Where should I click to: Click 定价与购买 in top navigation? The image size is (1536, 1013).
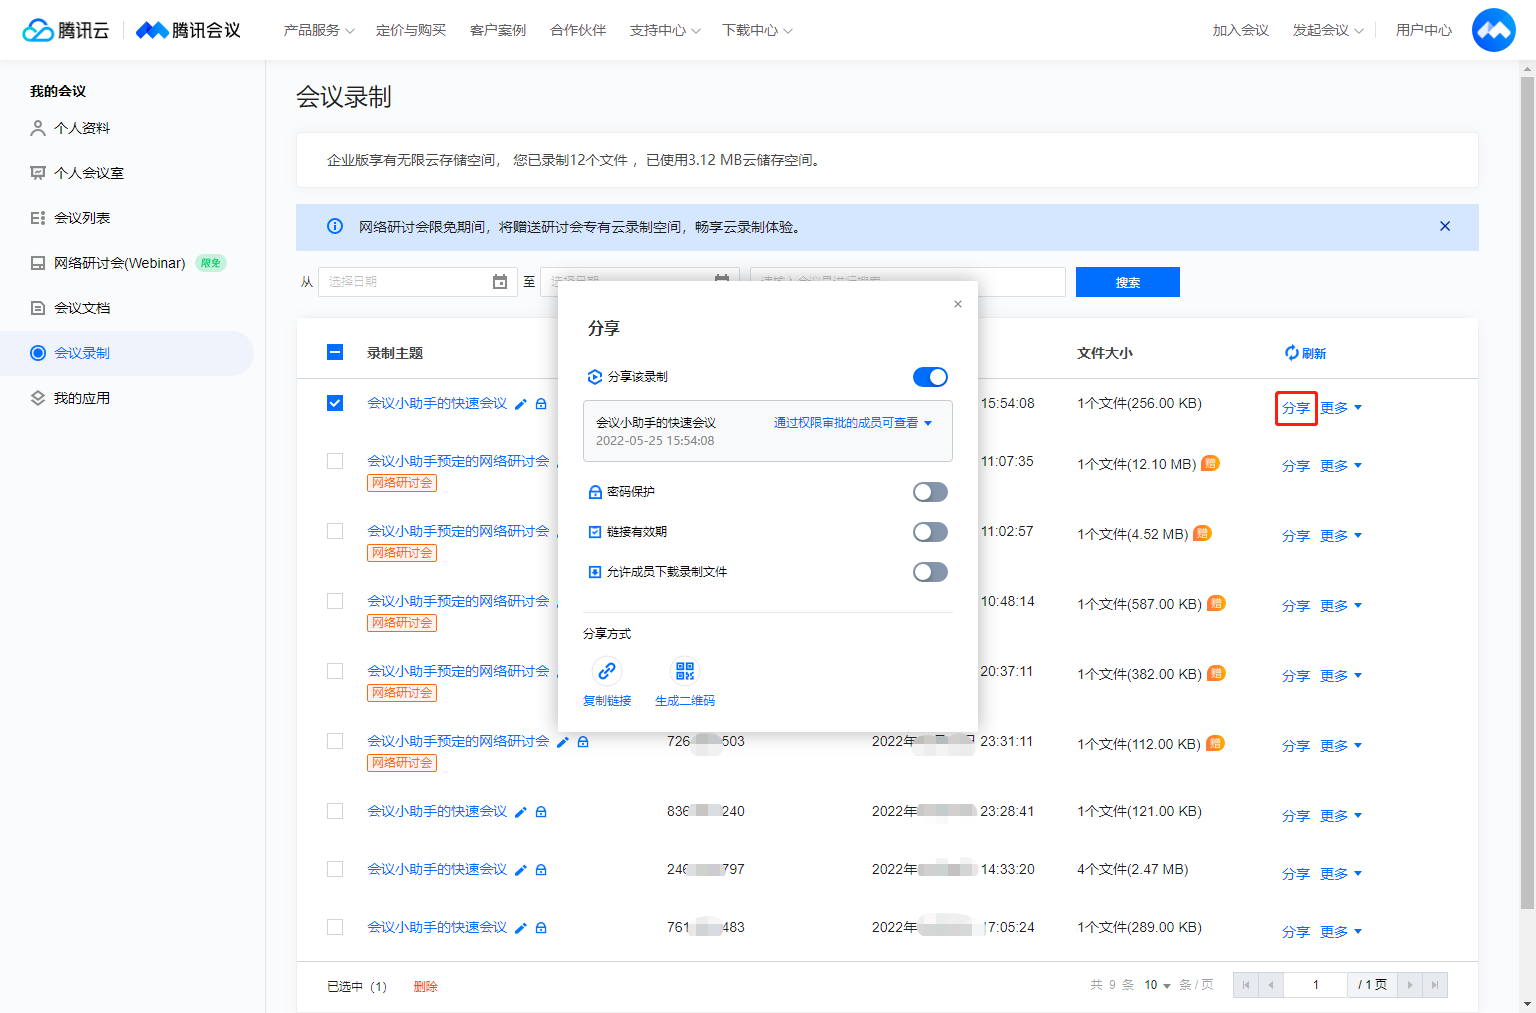tap(411, 30)
